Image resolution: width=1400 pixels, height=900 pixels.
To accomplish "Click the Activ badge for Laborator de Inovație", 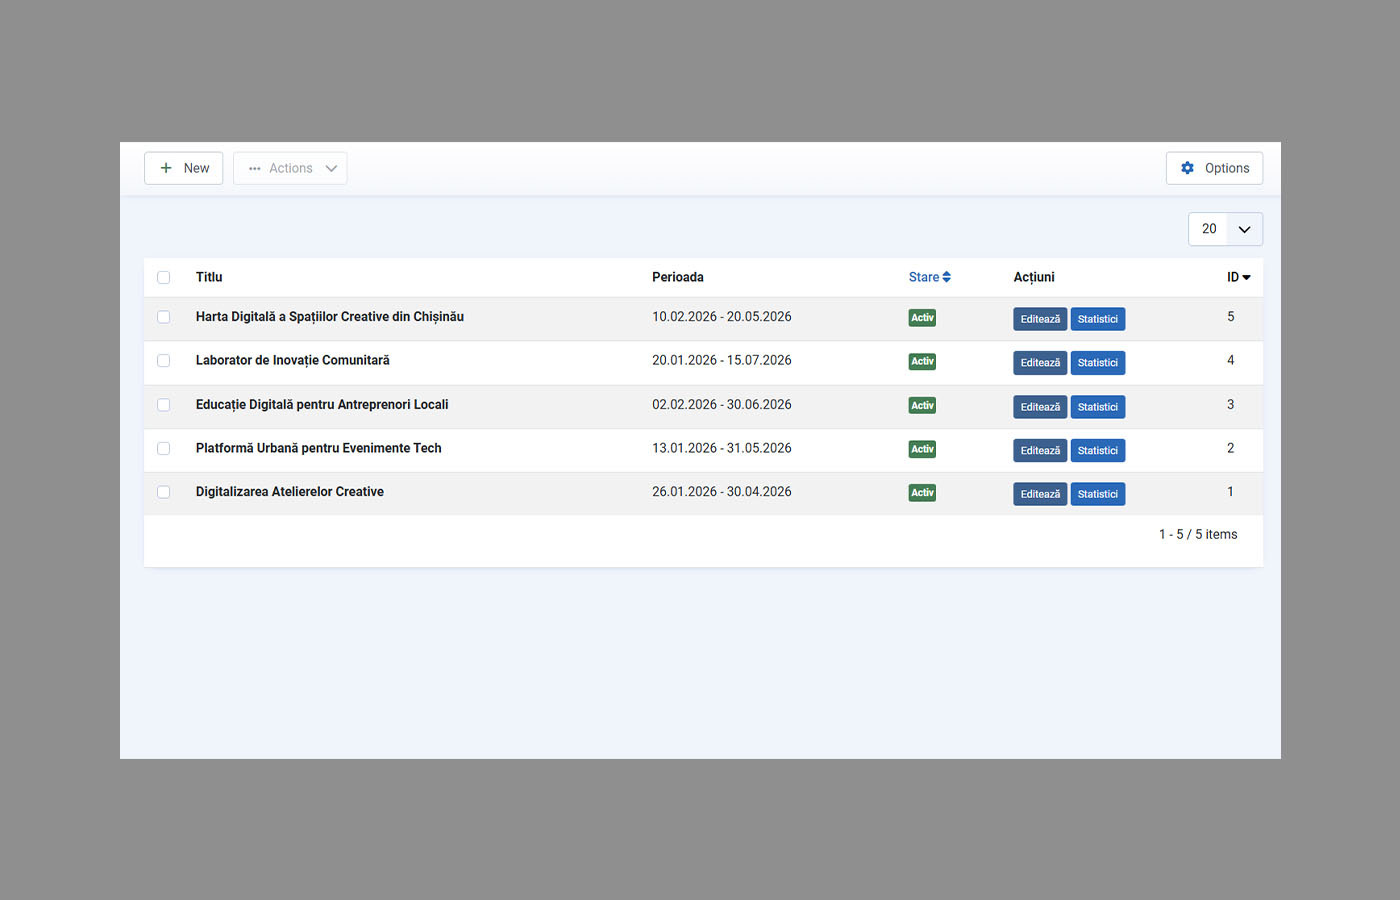I will click(x=921, y=362).
